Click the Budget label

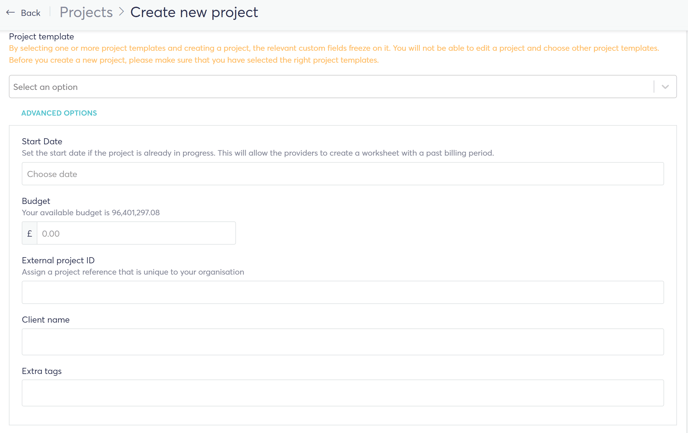[36, 201]
